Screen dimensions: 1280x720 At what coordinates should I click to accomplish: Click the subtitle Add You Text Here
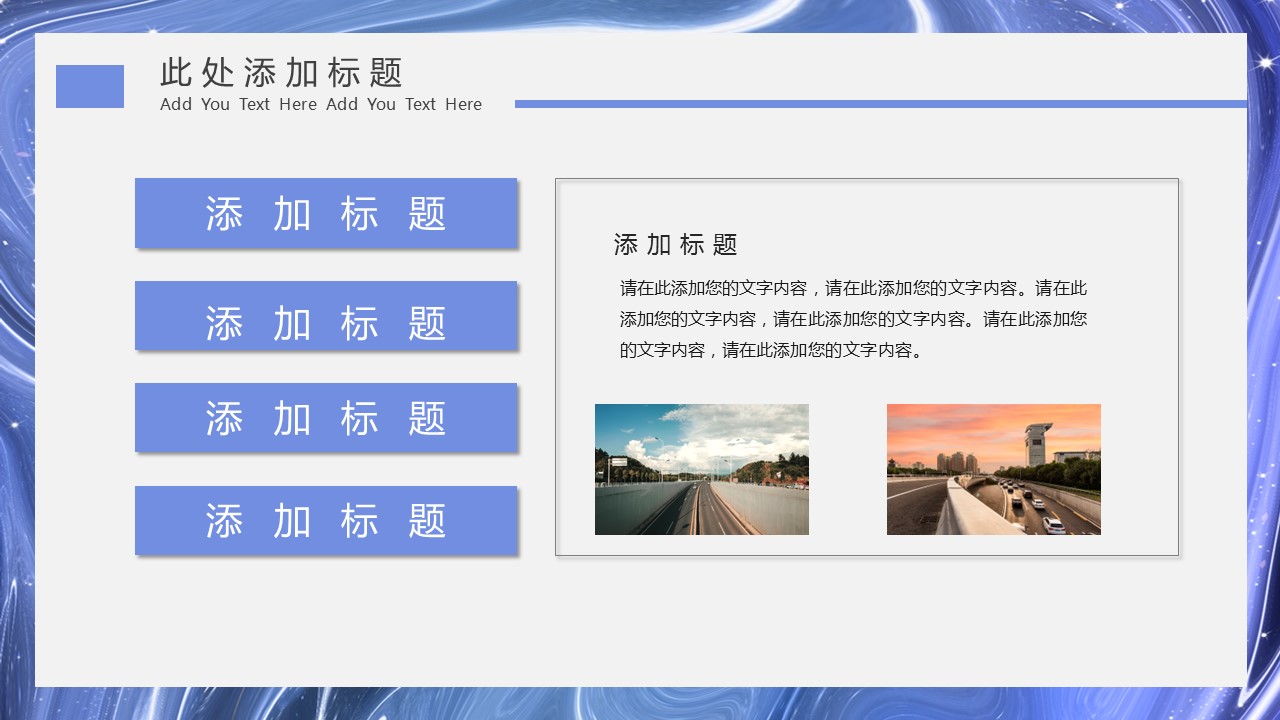coord(320,104)
